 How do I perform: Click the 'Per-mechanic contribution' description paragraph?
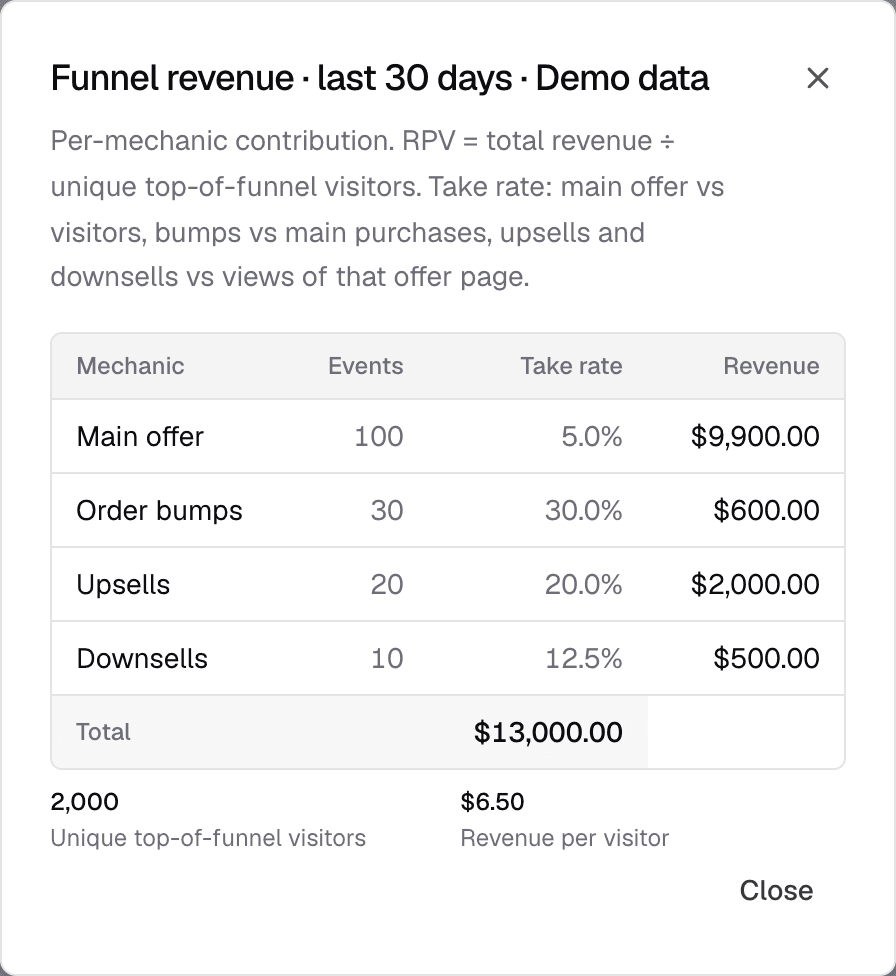point(387,209)
